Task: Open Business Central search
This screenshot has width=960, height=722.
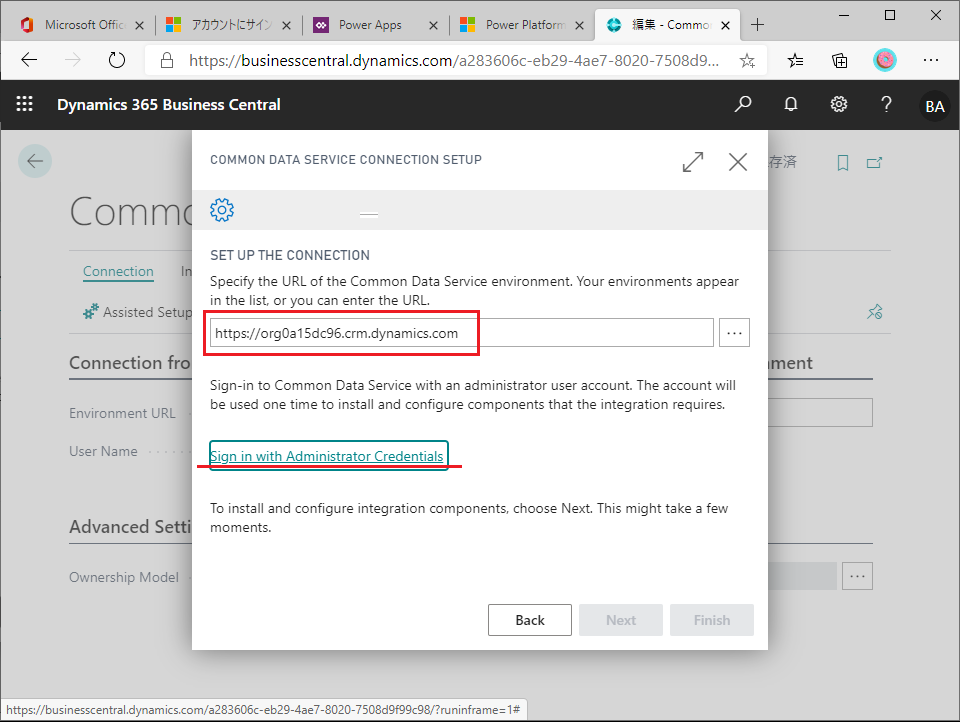Action: (x=743, y=104)
